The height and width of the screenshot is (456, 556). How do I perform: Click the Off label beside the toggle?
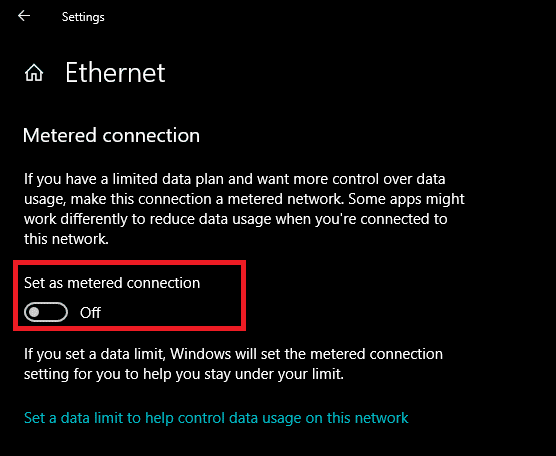90,312
